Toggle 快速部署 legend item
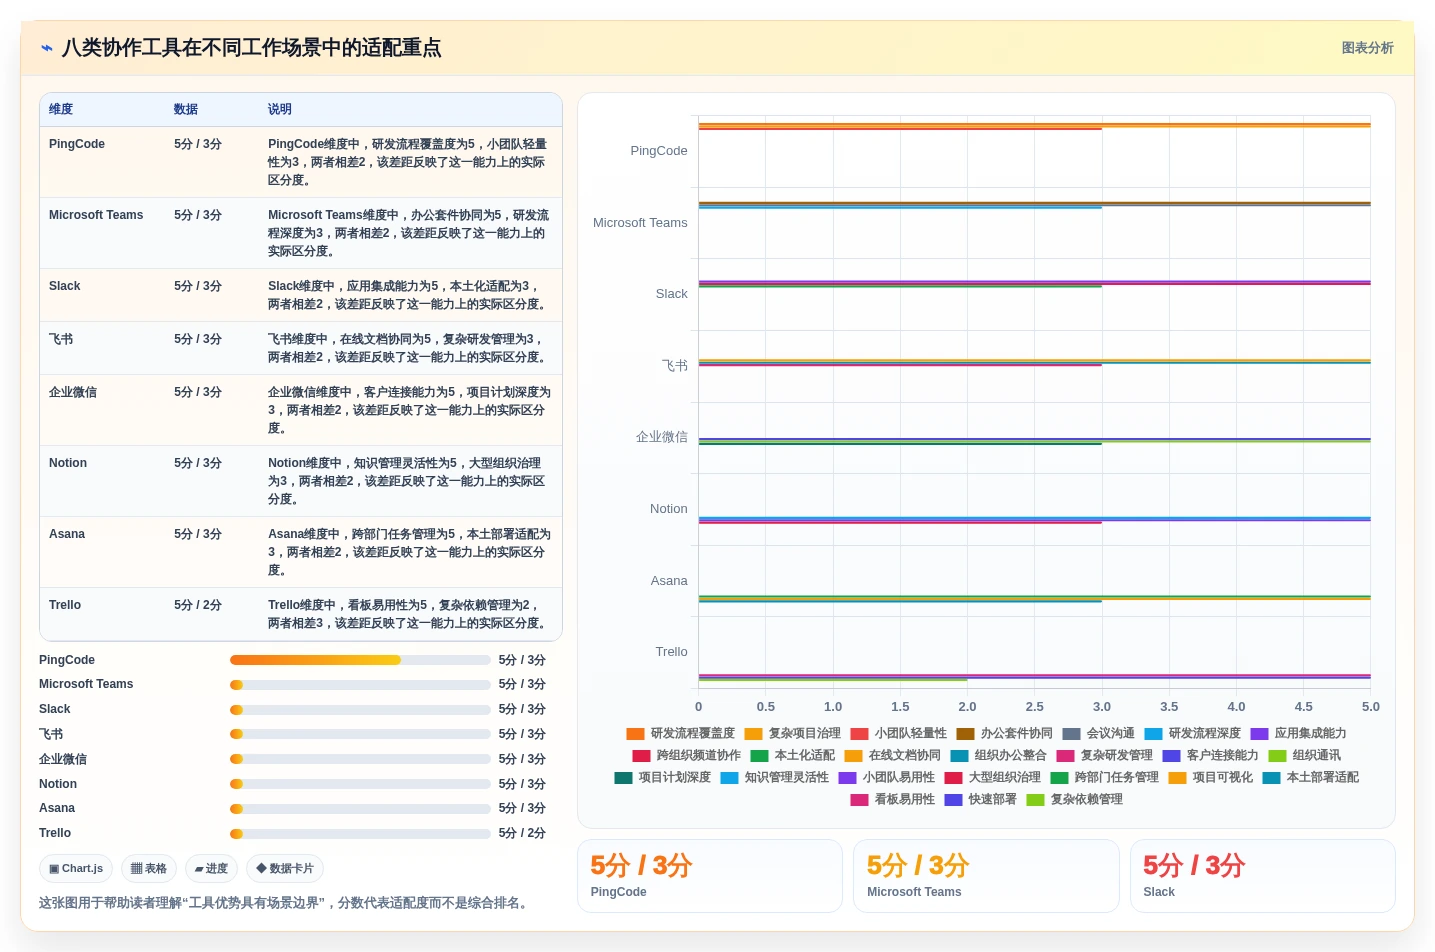This screenshot has width=1435, height=952. [x=980, y=800]
